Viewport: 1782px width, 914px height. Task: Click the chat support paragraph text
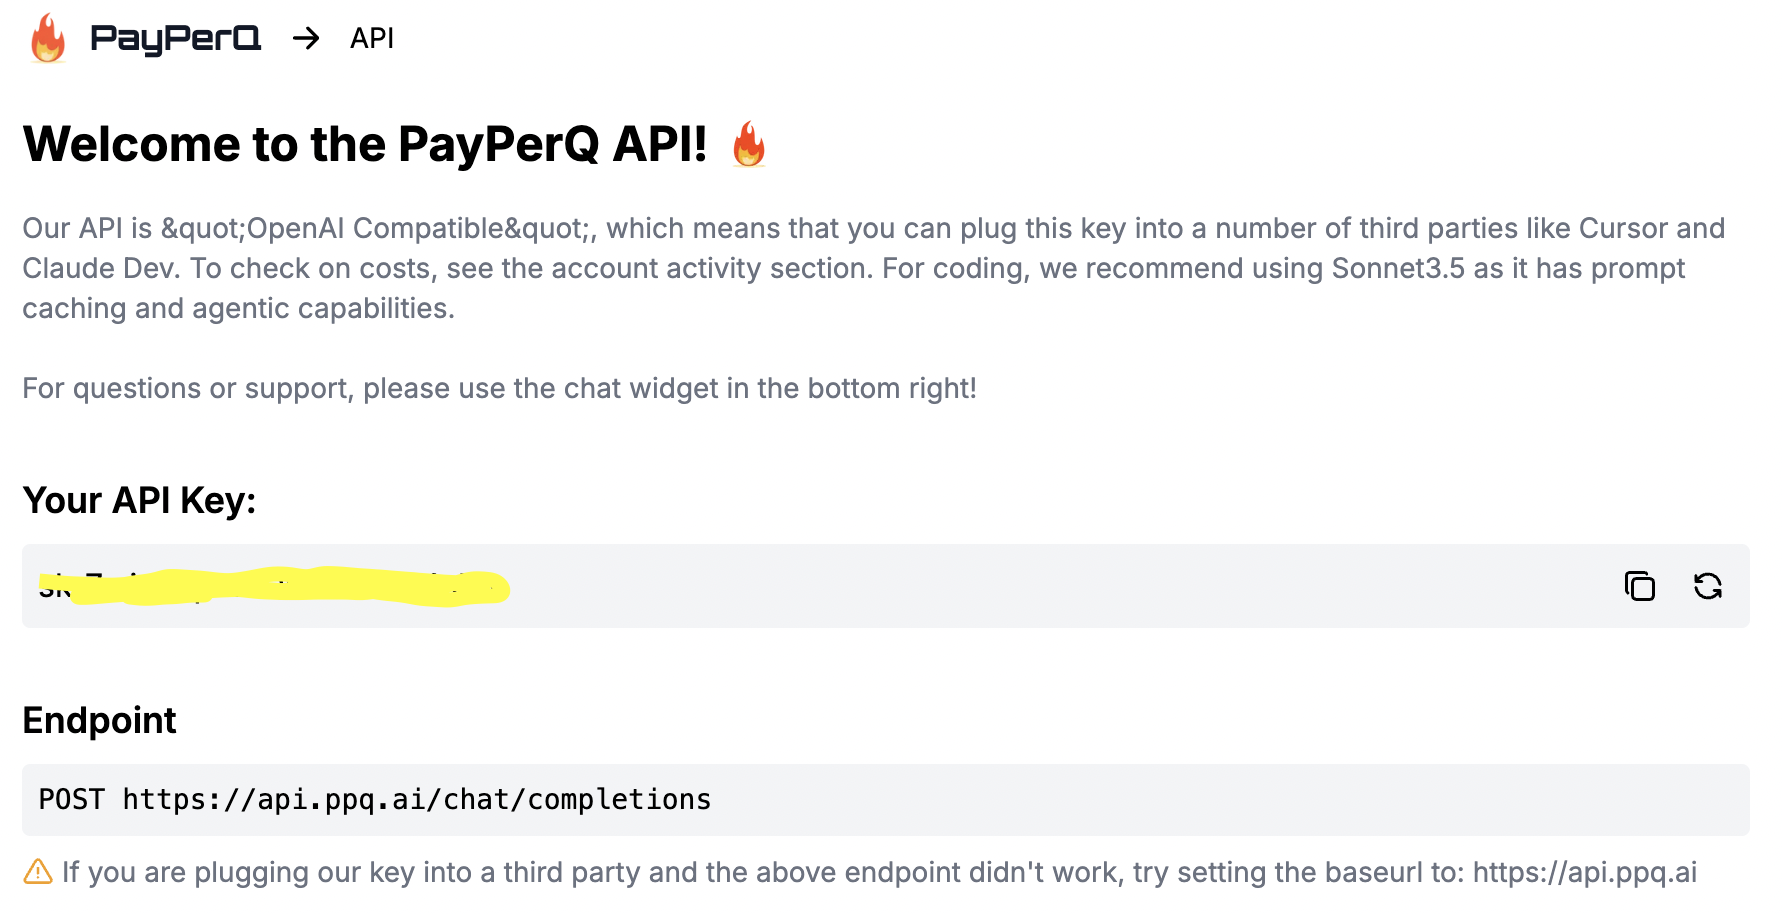pos(500,388)
